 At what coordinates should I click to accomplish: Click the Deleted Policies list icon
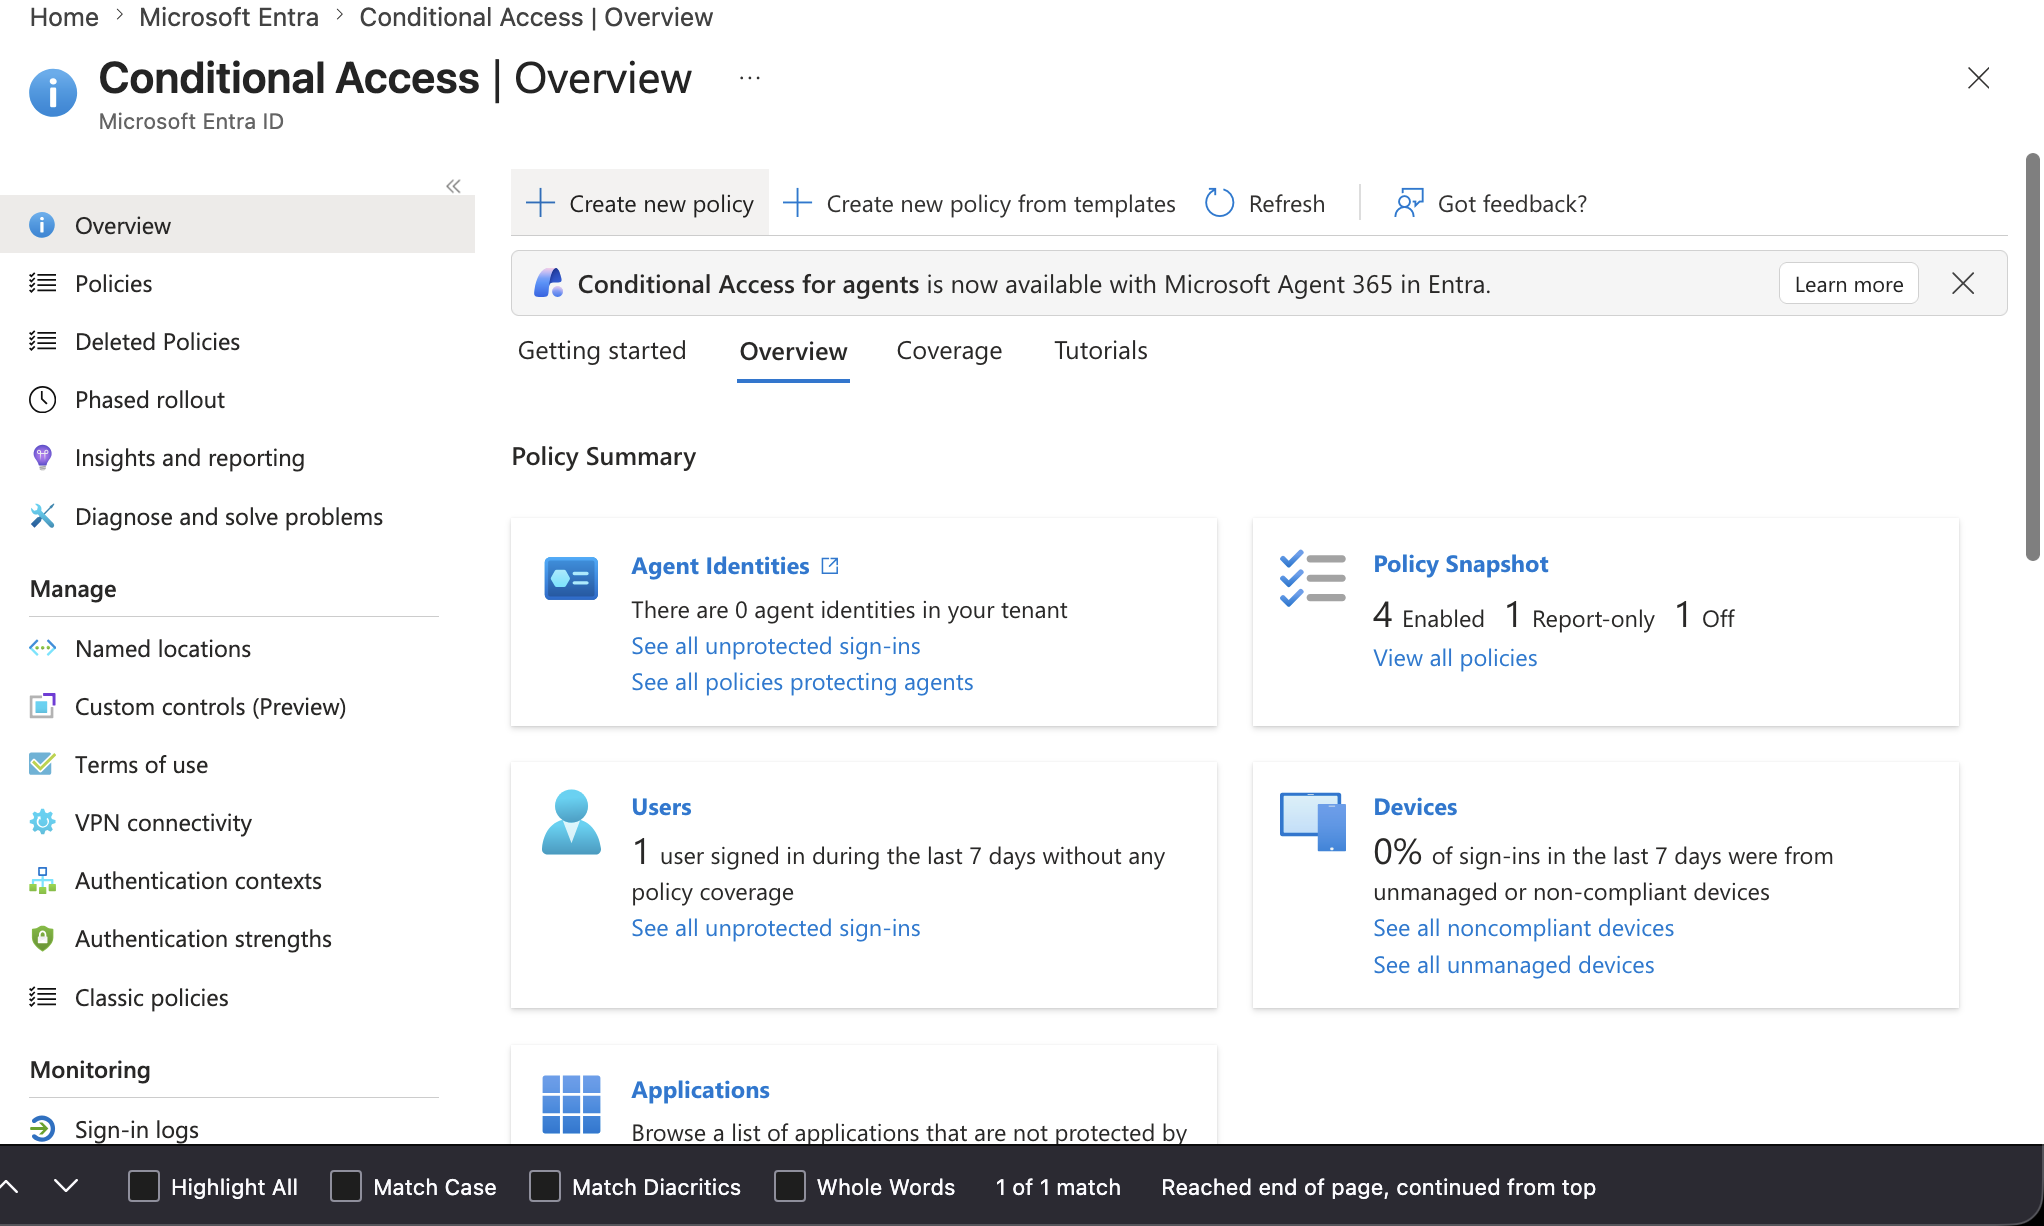click(x=42, y=341)
